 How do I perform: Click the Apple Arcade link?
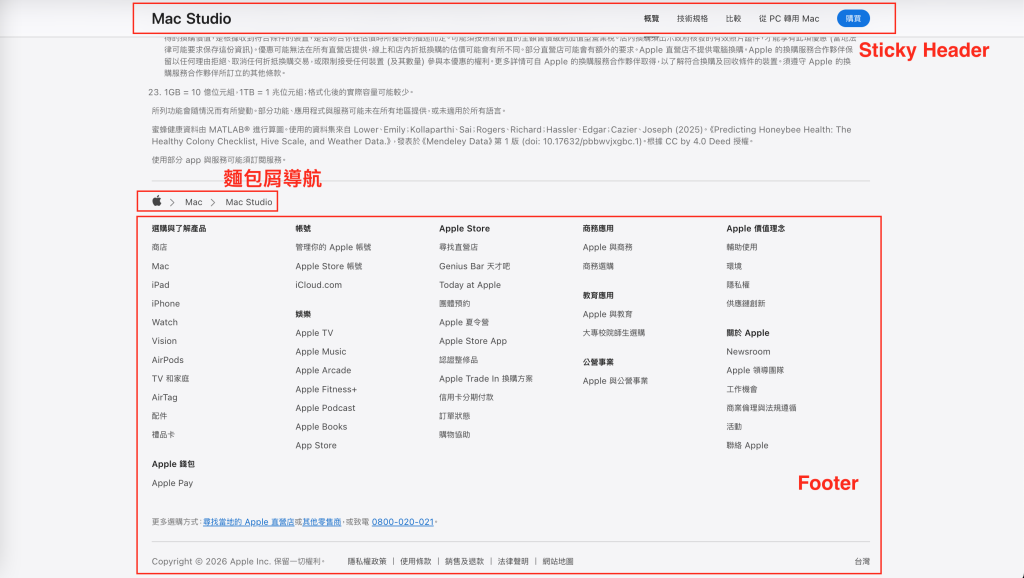click(323, 370)
